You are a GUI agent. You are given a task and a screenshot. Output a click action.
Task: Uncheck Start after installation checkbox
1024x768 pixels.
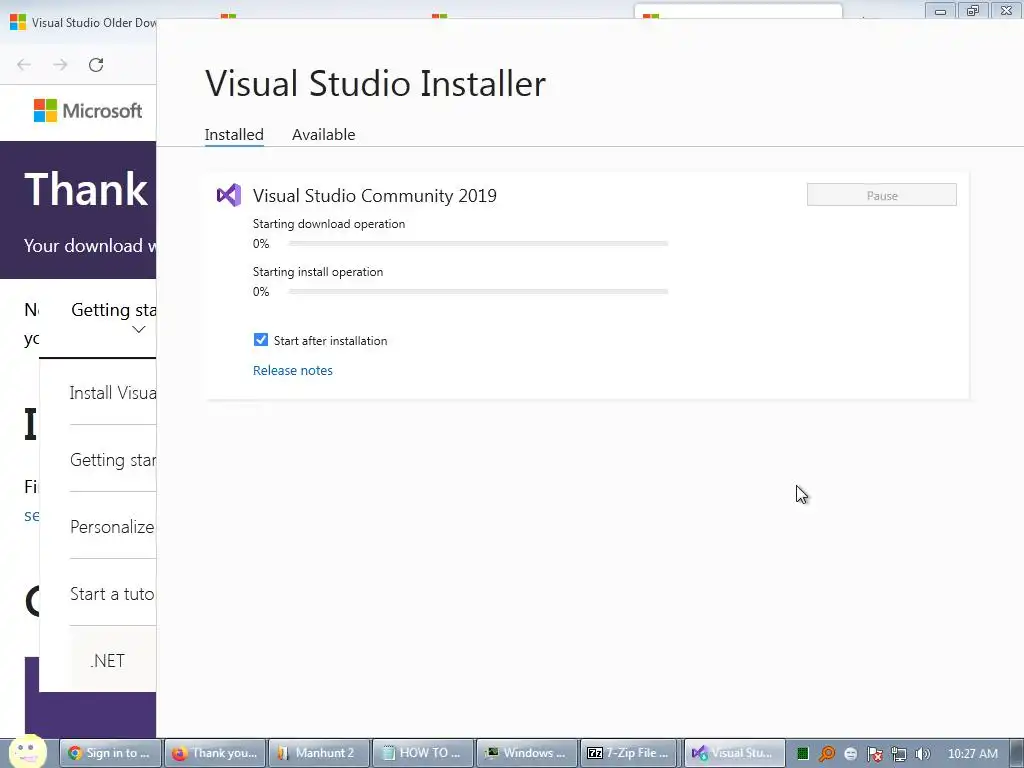tap(261, 340)
